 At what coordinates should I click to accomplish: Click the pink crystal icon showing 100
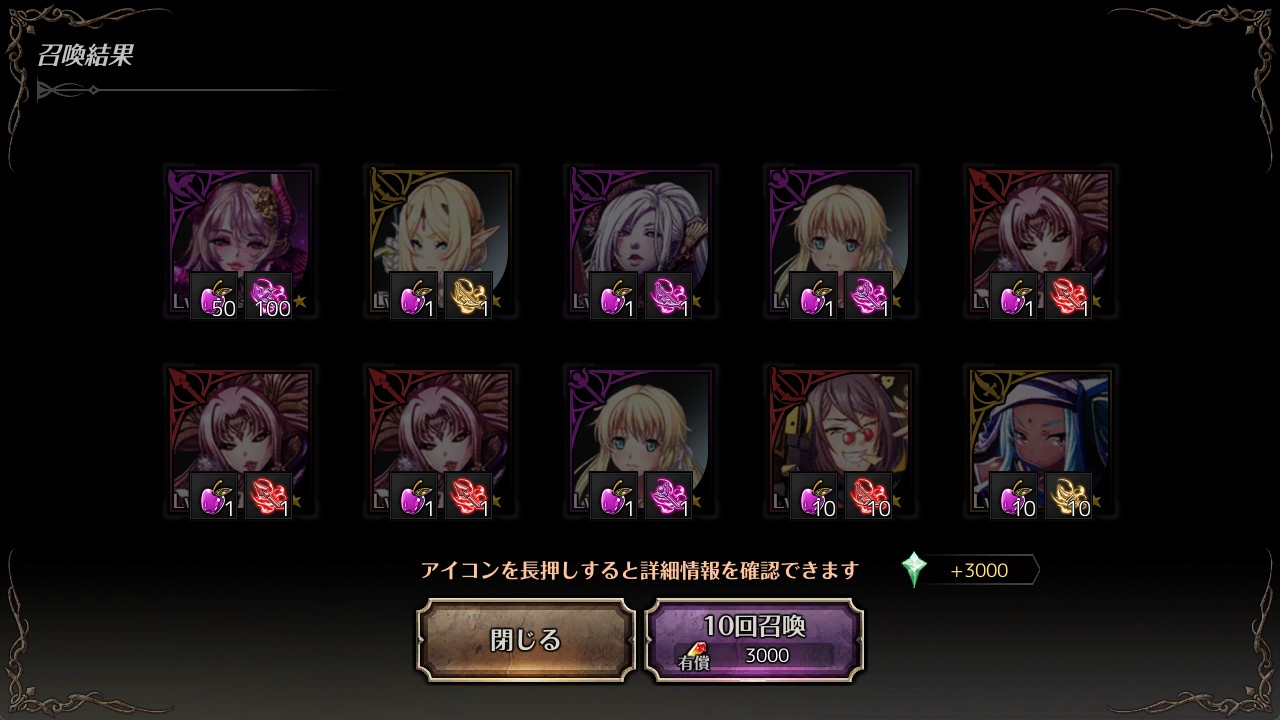[268, 296]
